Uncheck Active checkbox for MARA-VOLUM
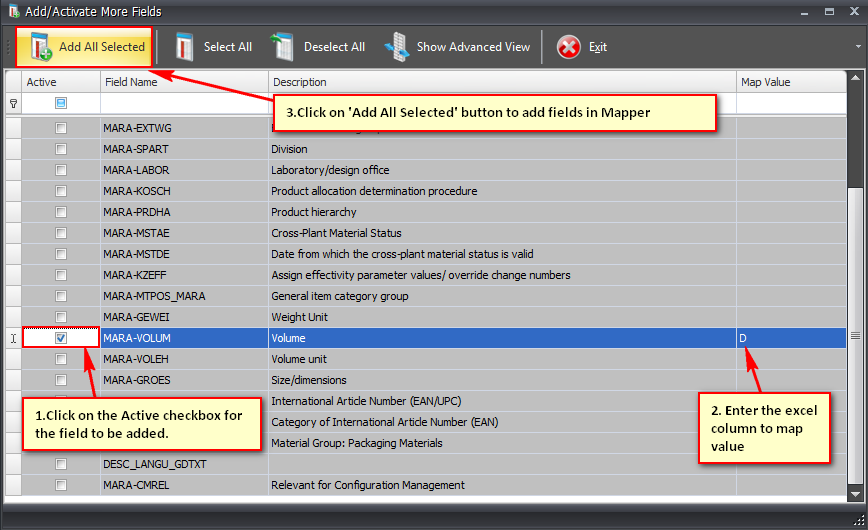This screenshot has height=530, width=868. pyautogui.click(x=61, y=338)
